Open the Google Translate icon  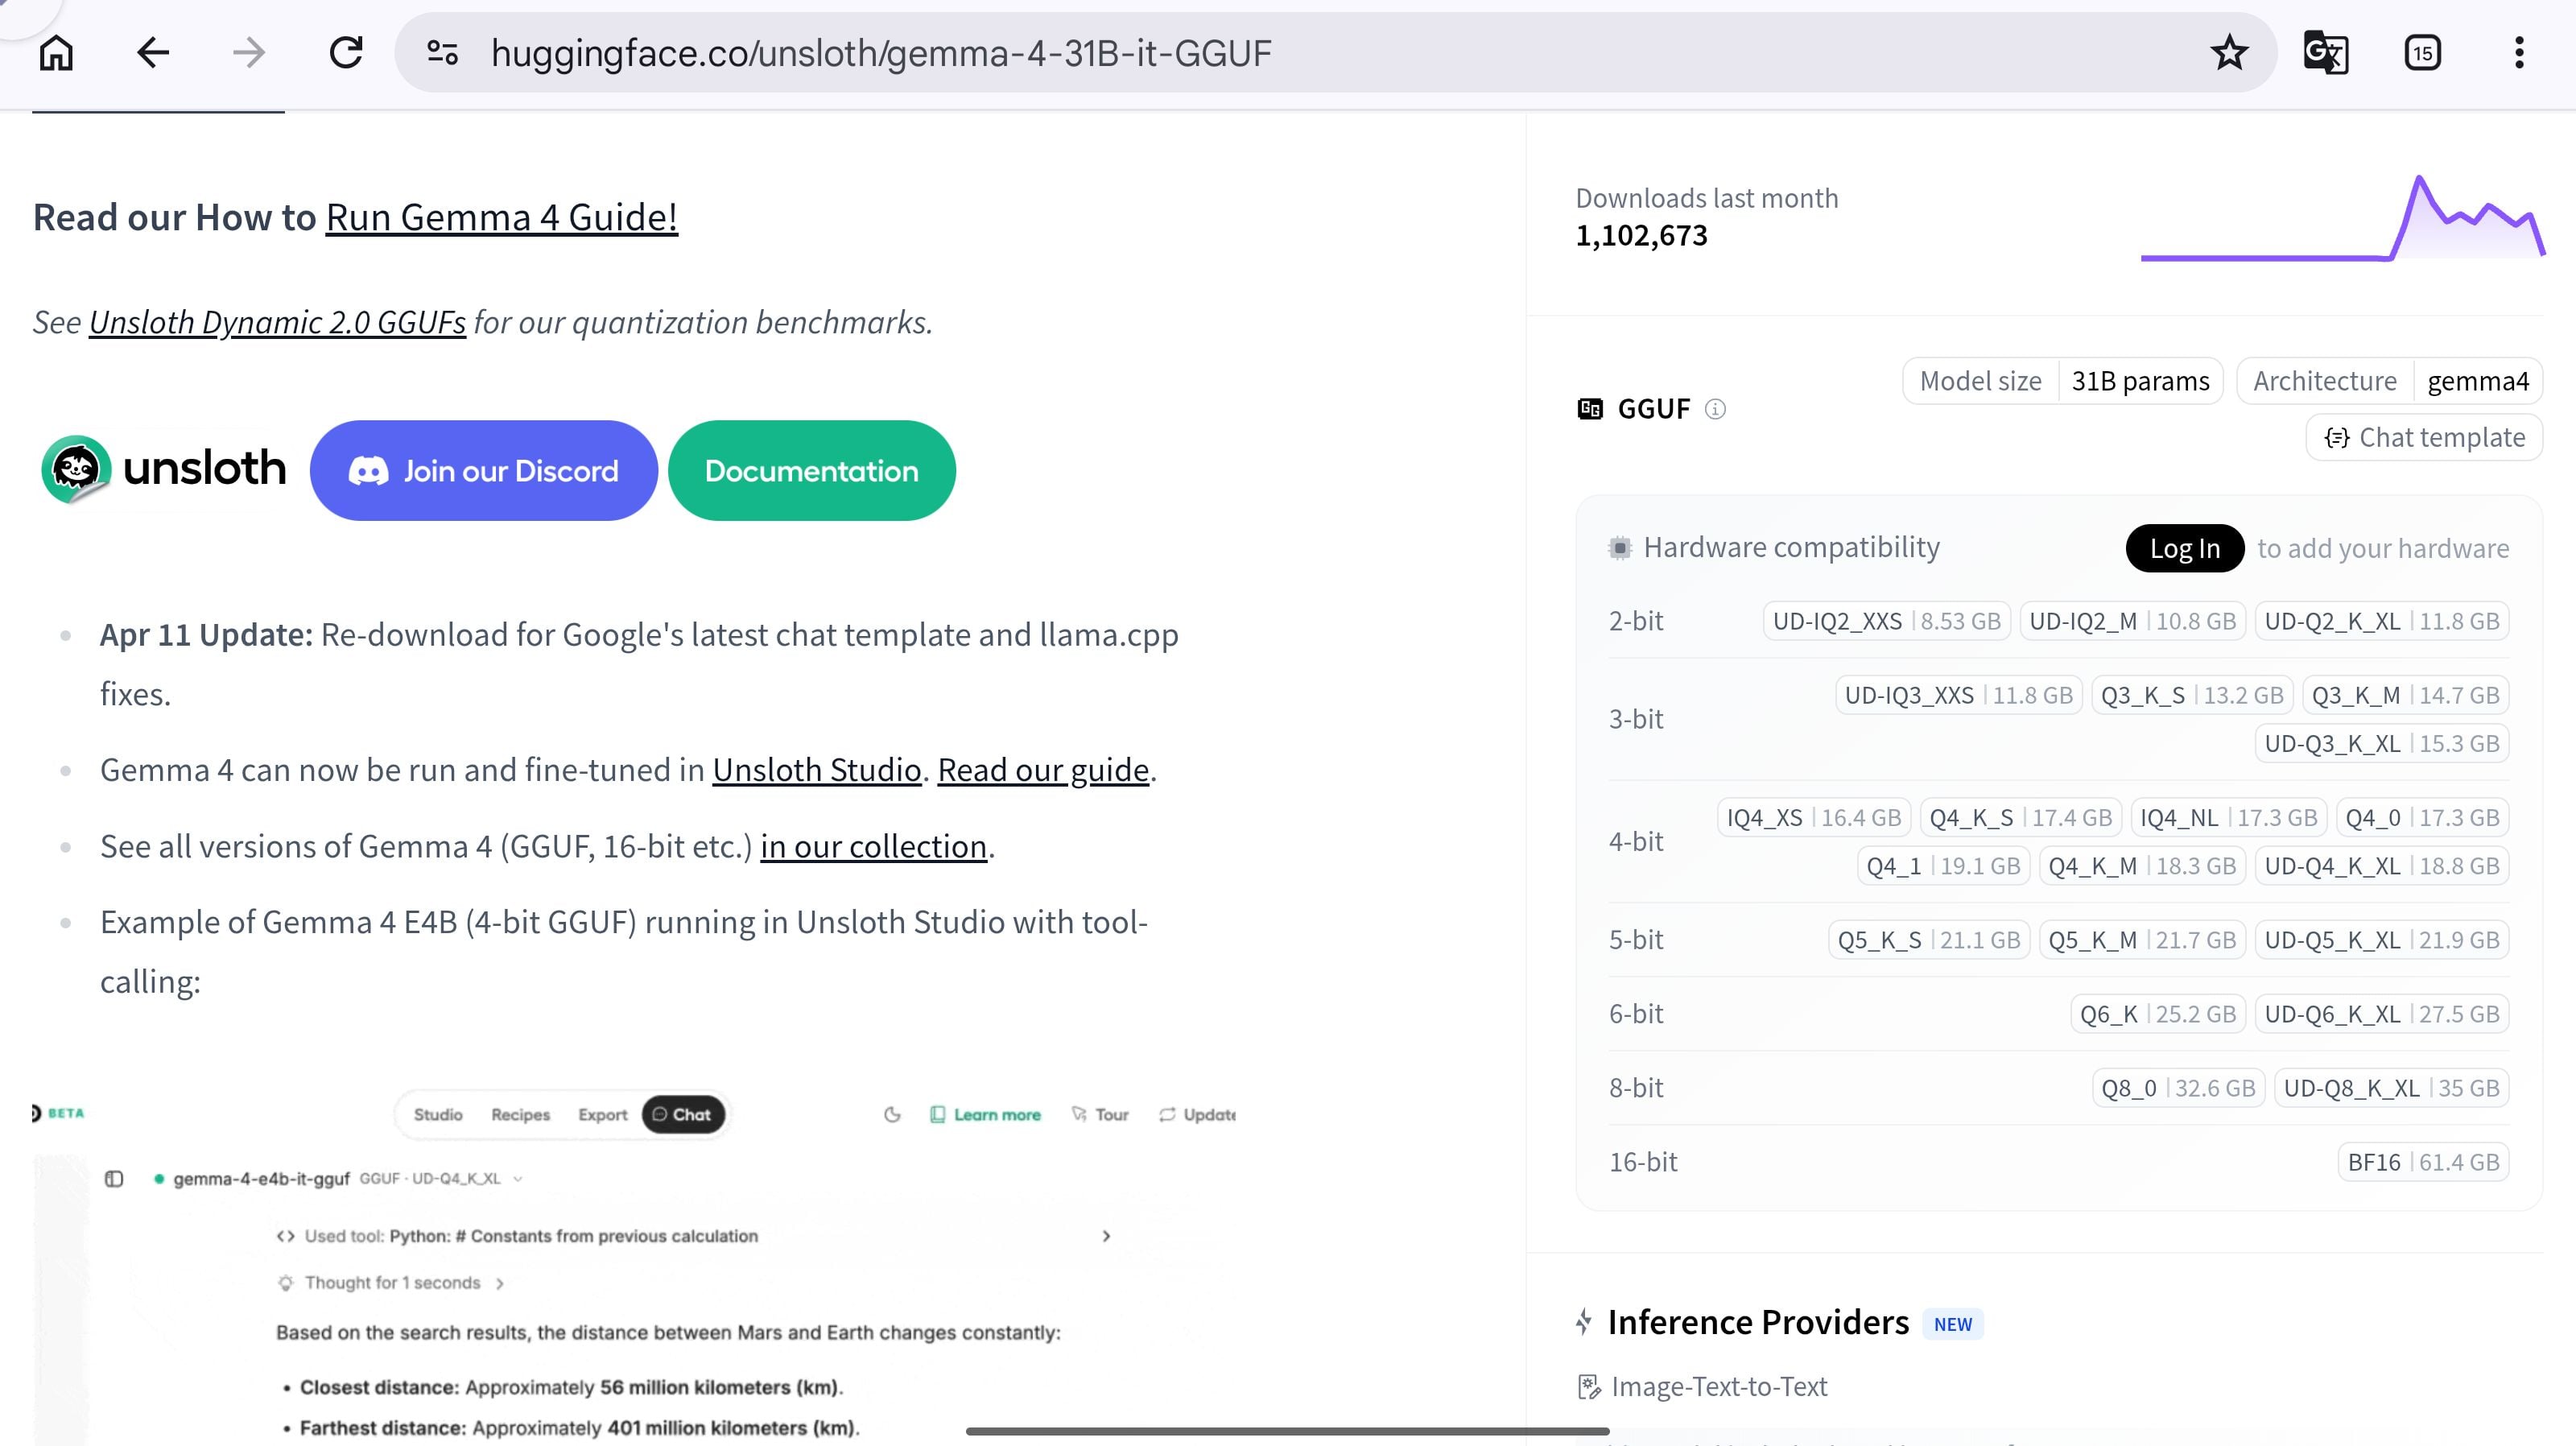pos(2325,52)
